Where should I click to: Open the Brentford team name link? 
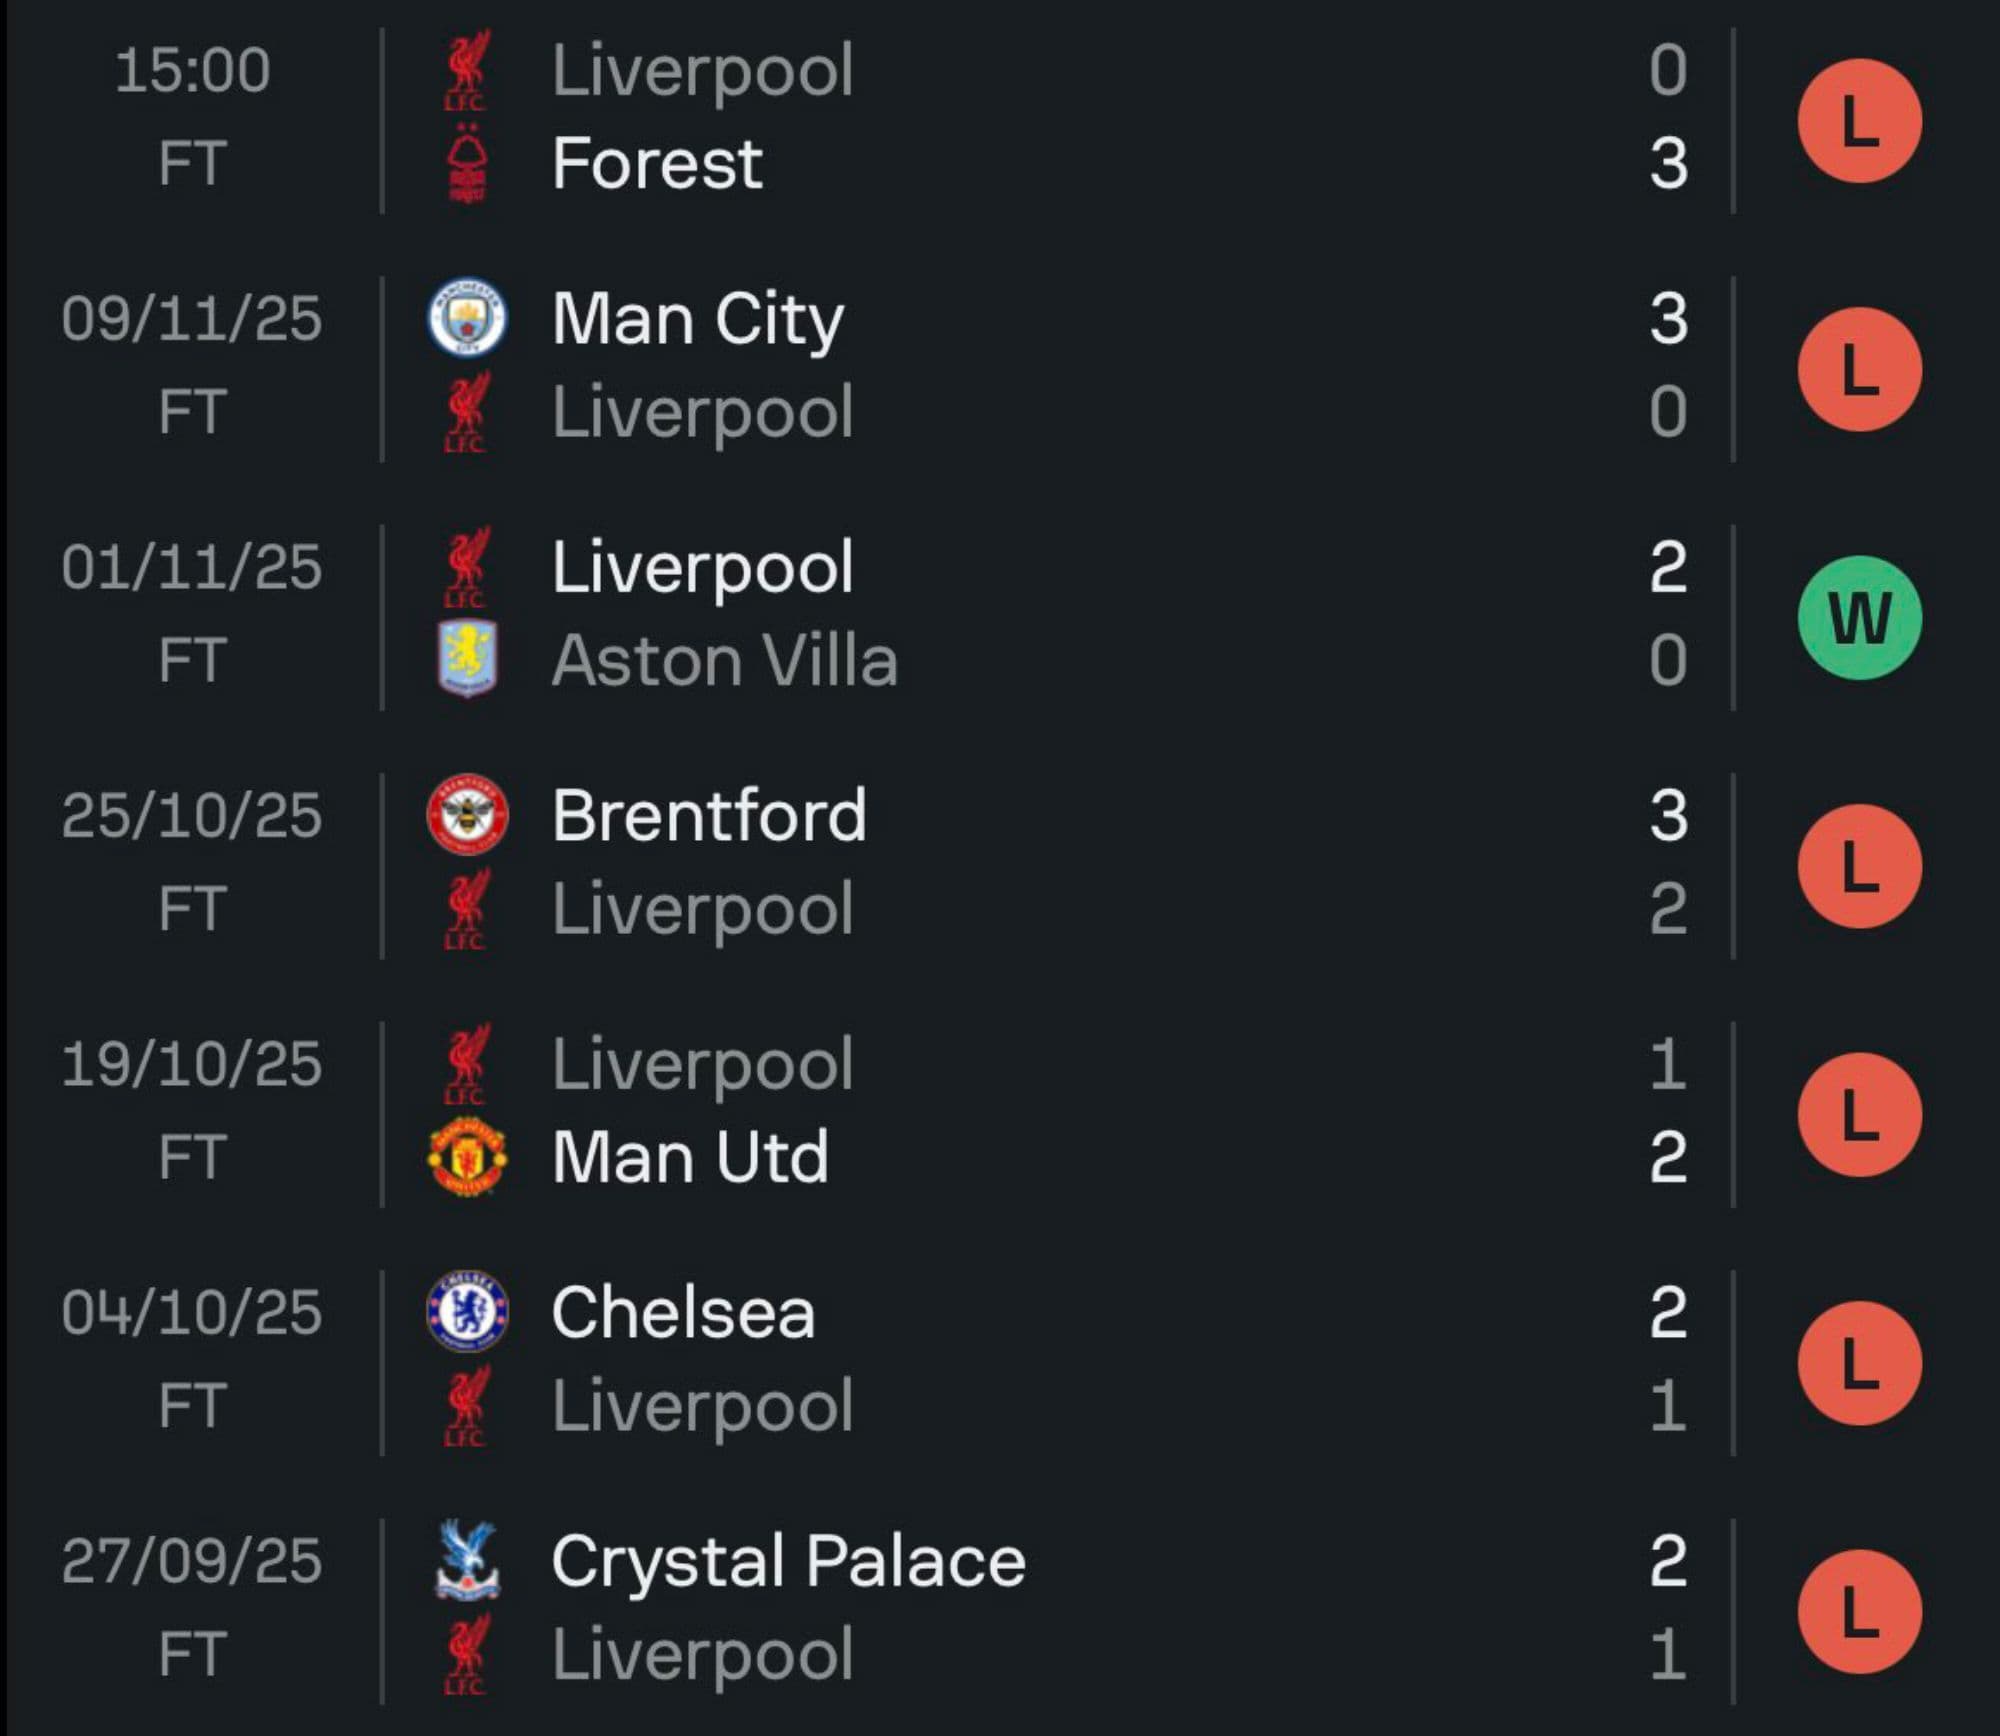(708, 816)
